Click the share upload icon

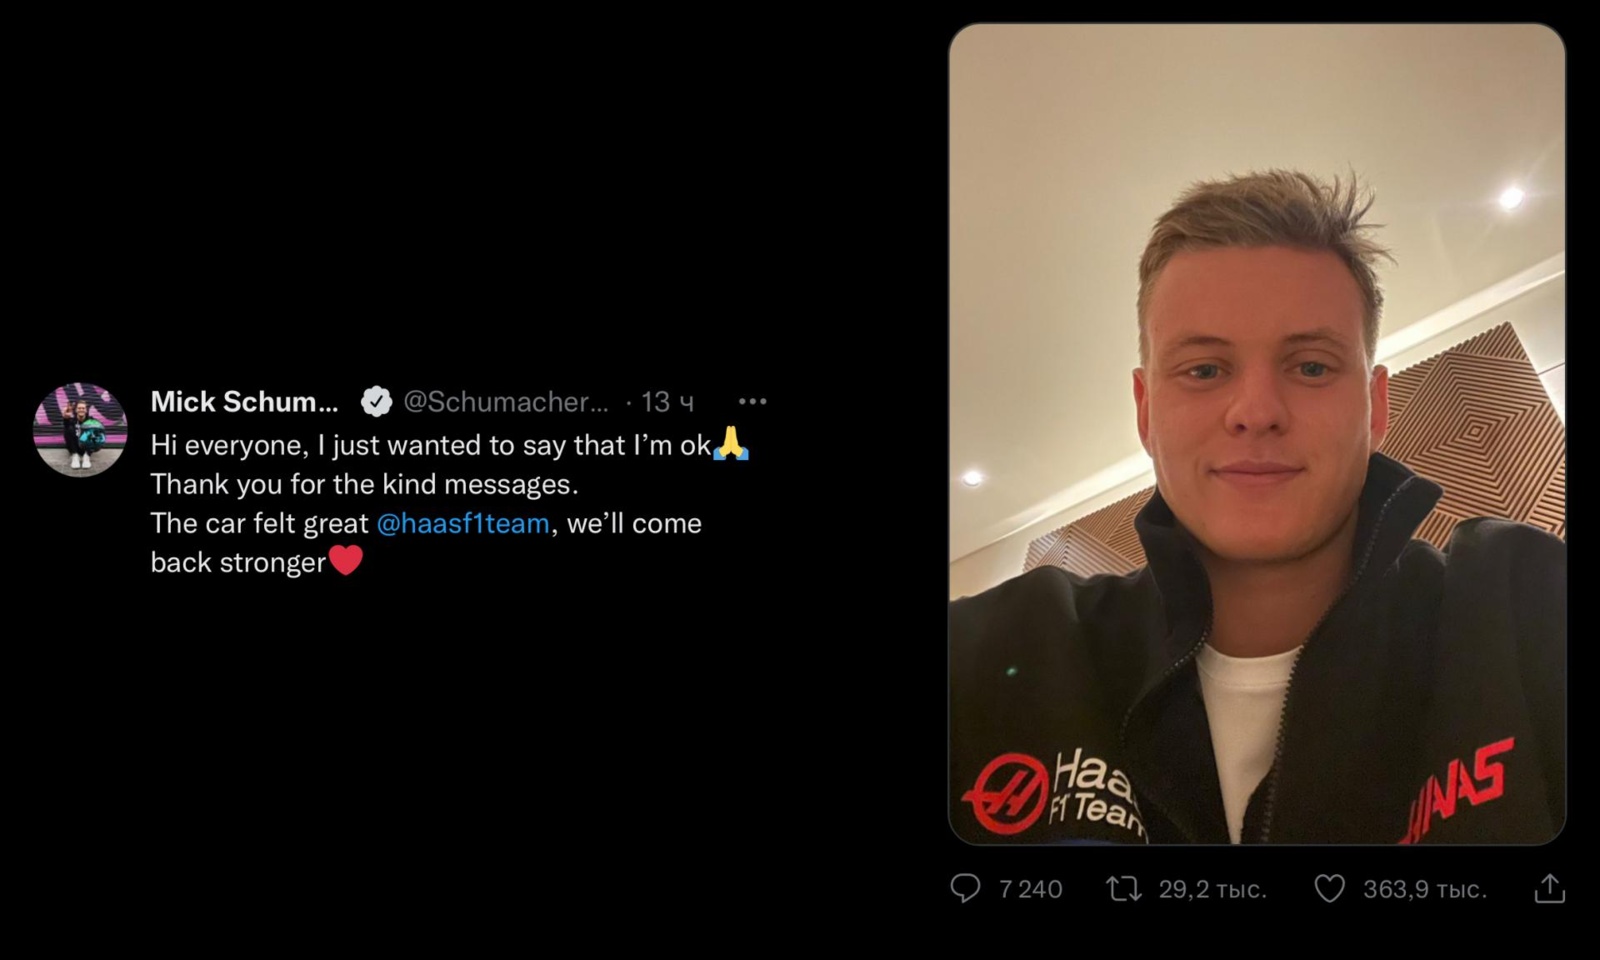click(1549, 888)
